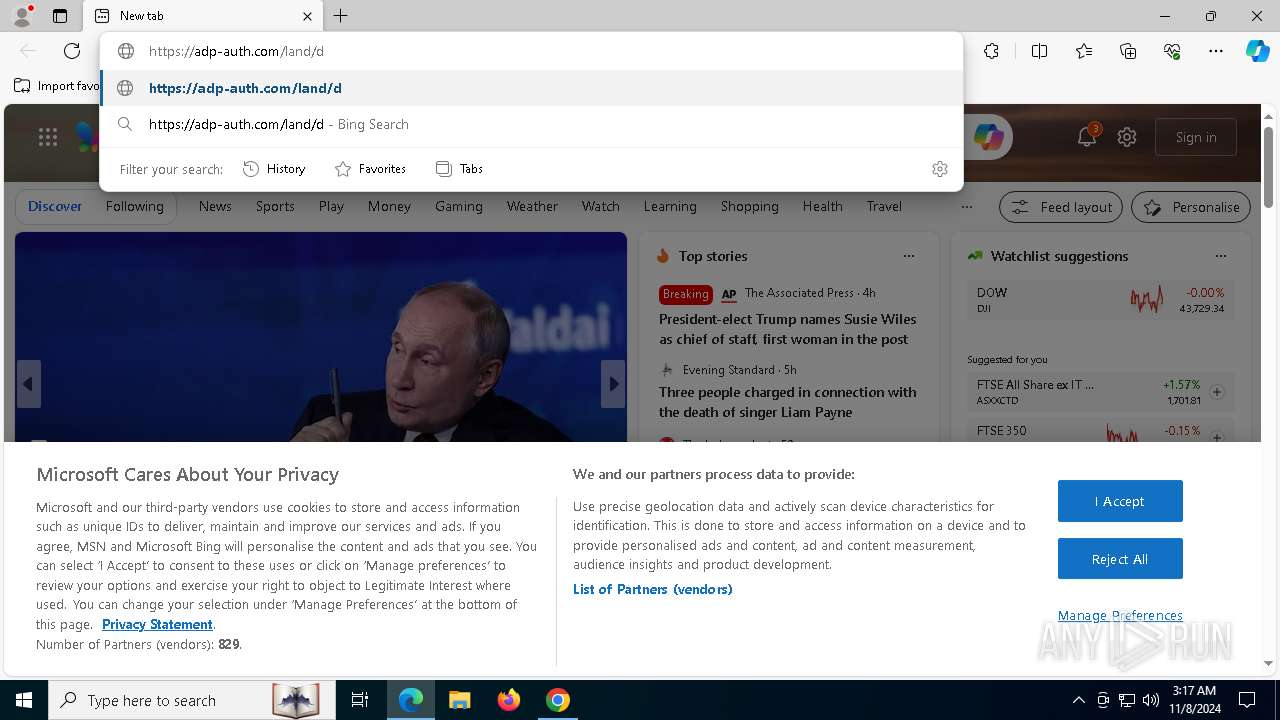Choose the Bing Search suggestion

pyautogui.click(x=531, y=124)
